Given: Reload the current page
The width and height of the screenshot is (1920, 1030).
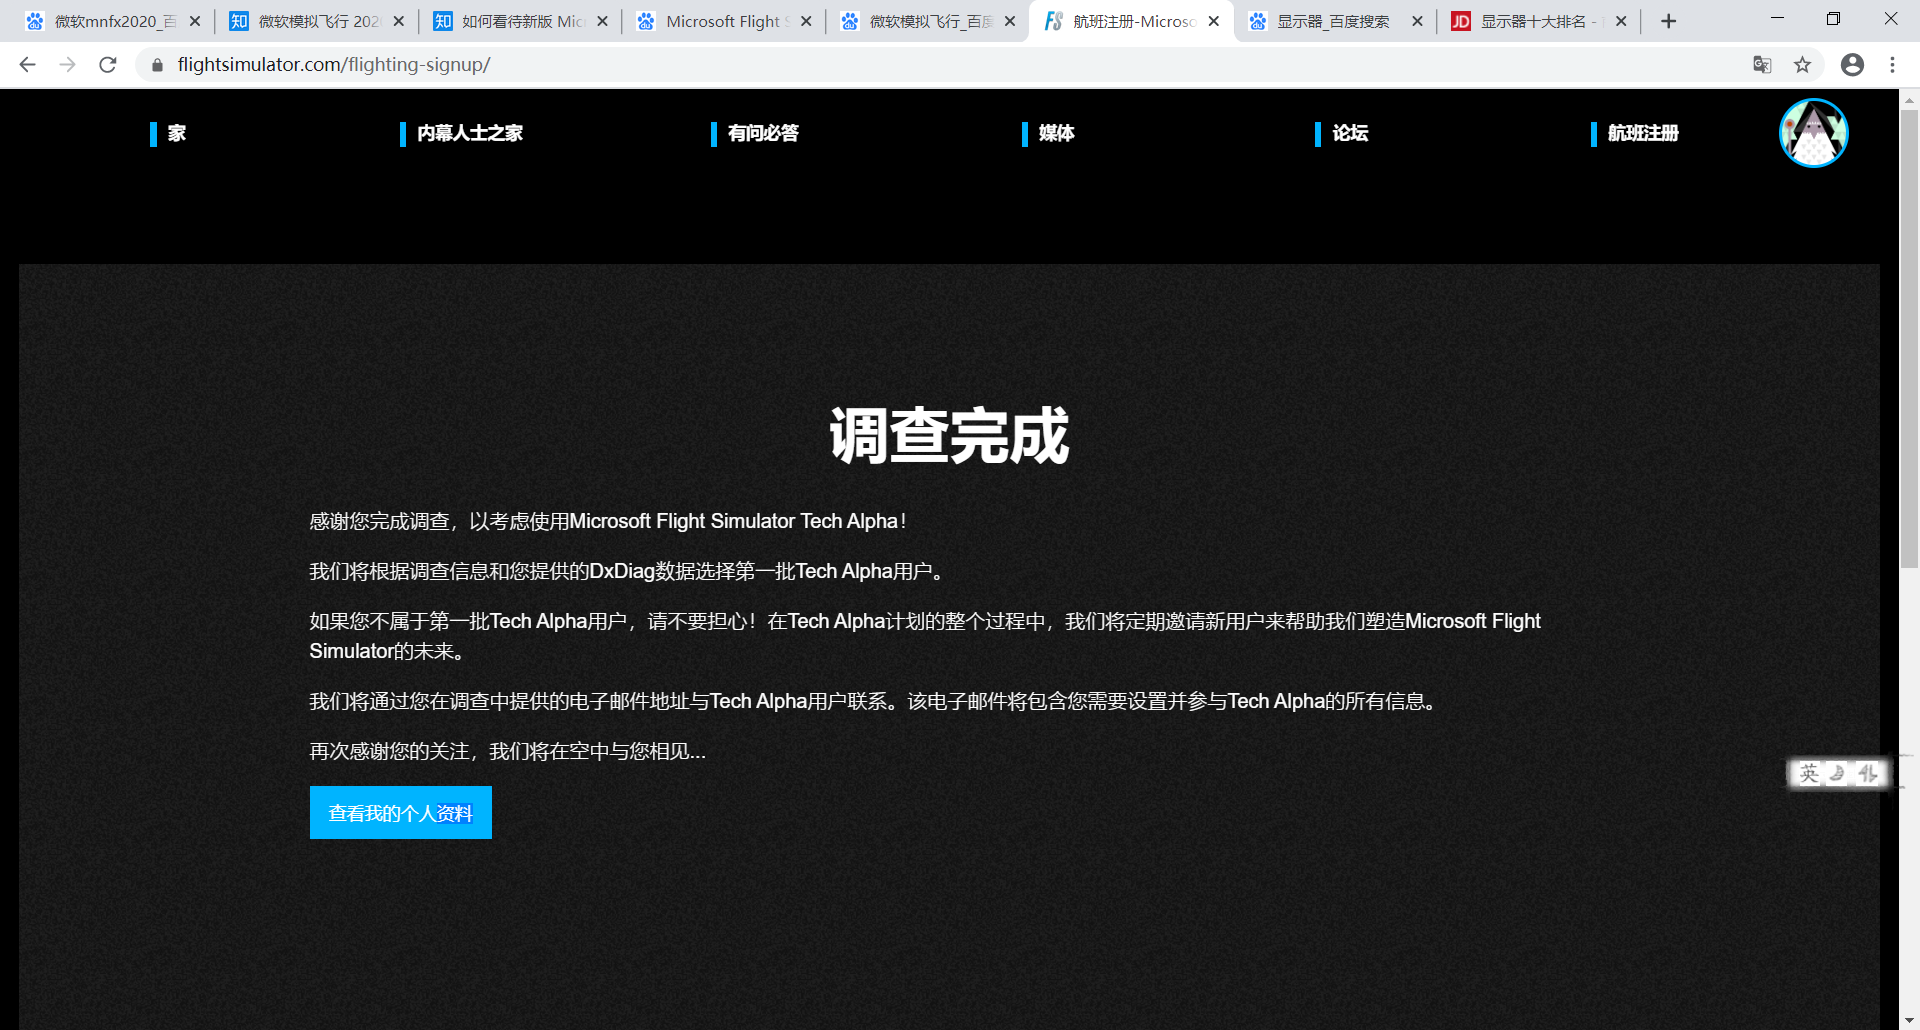Looking at the screenshot, I should 108,65.
